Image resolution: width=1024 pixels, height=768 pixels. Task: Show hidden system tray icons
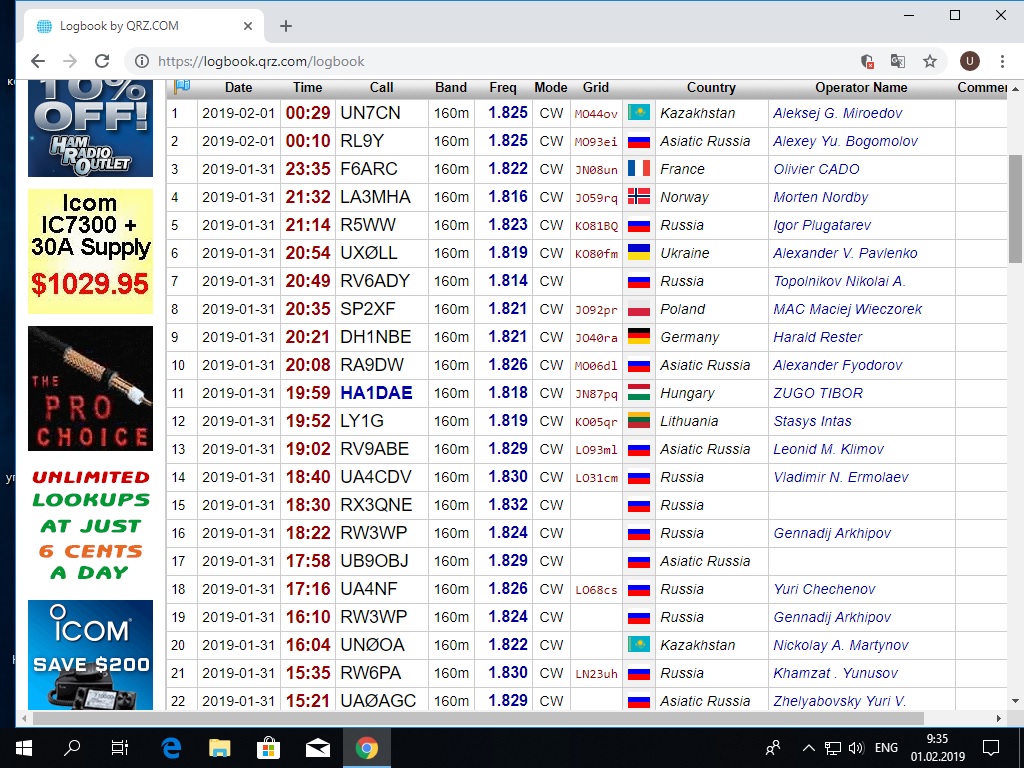[808, 747]
